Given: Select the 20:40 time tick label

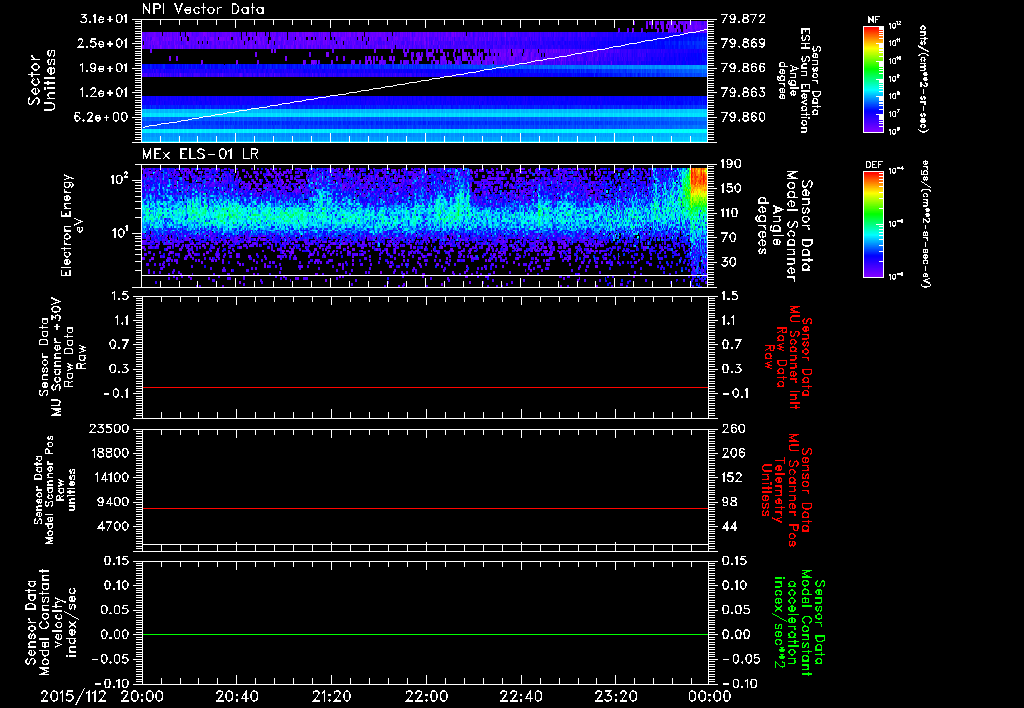Looking at the screenshot, I should 236,696.
